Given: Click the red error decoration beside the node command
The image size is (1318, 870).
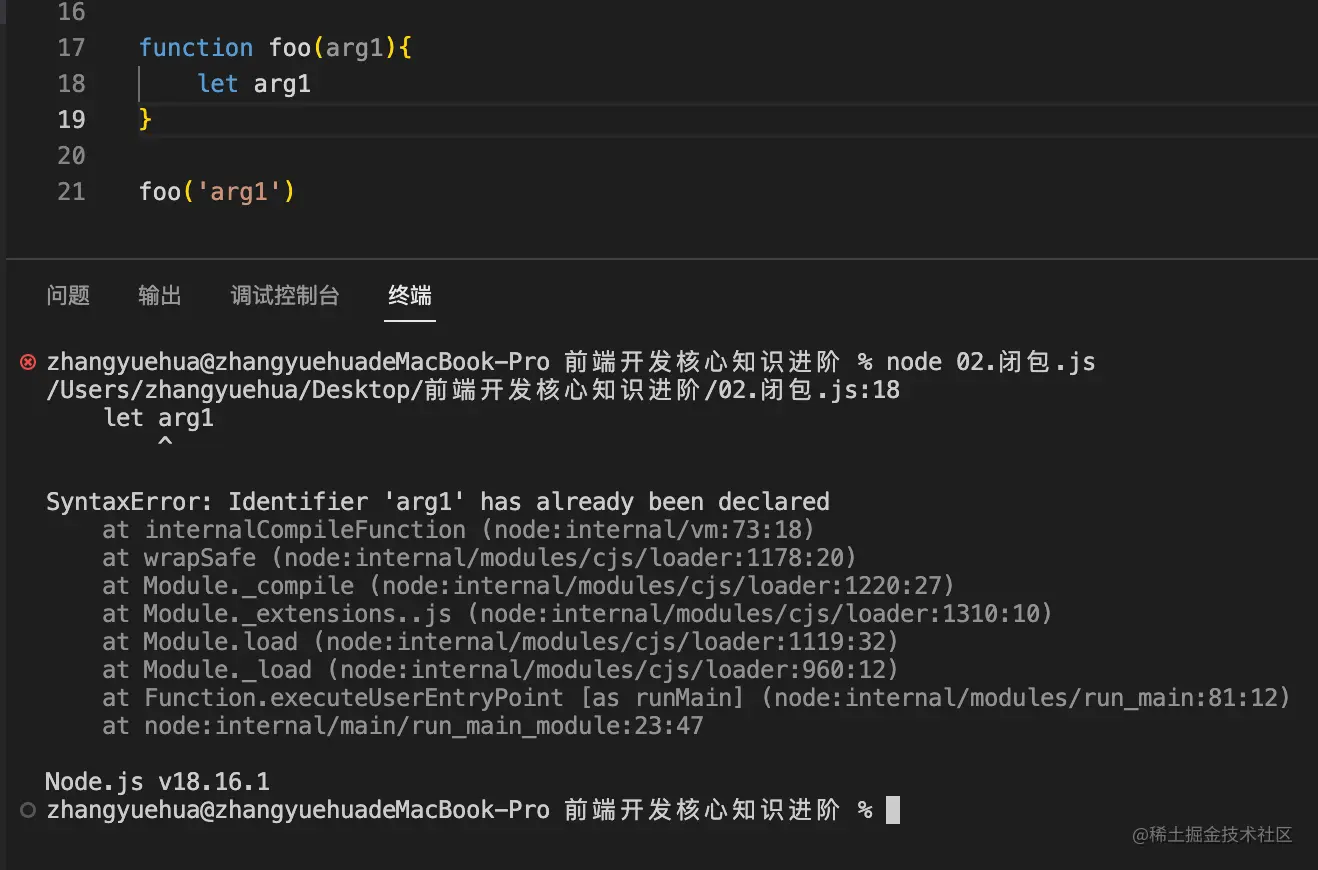Looking at the screenshot, I should click(28, 362).
